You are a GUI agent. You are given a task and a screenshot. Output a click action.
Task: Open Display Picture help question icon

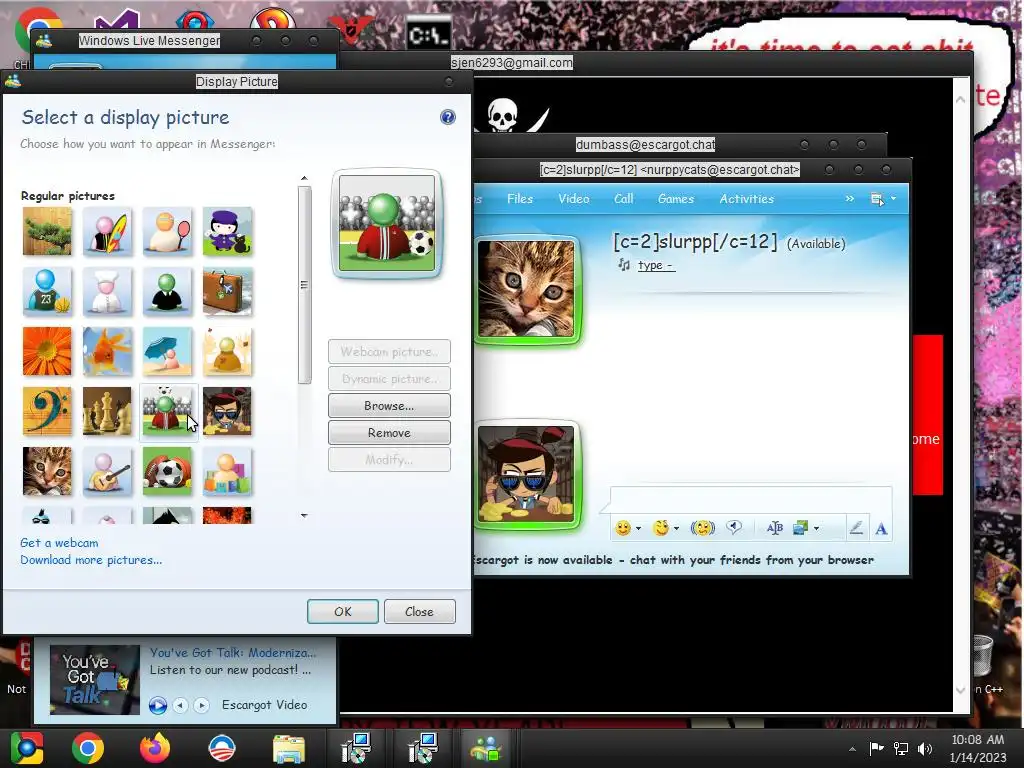coord(448,117)
